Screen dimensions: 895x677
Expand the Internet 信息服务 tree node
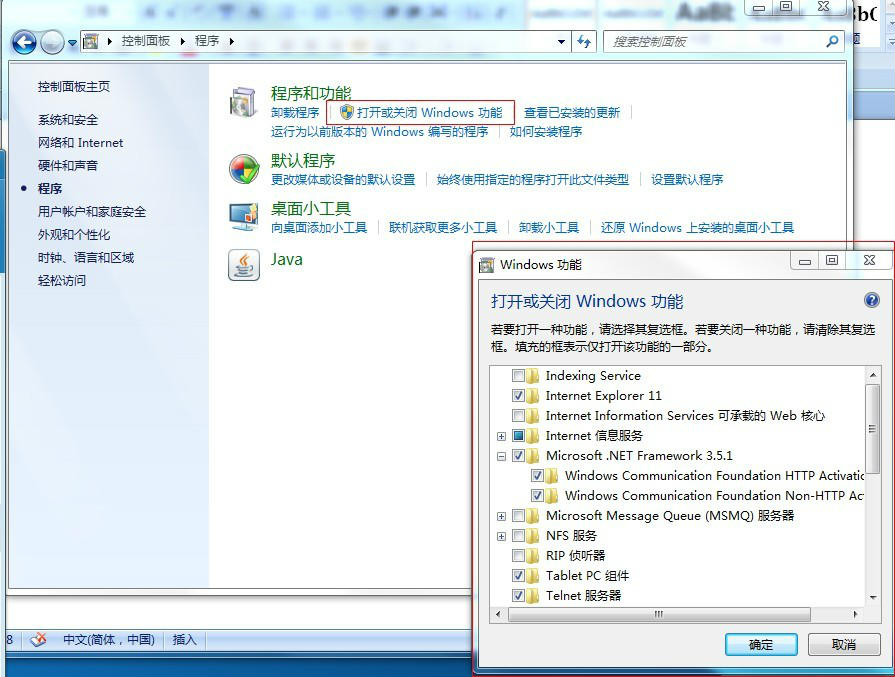pos(501,436)
